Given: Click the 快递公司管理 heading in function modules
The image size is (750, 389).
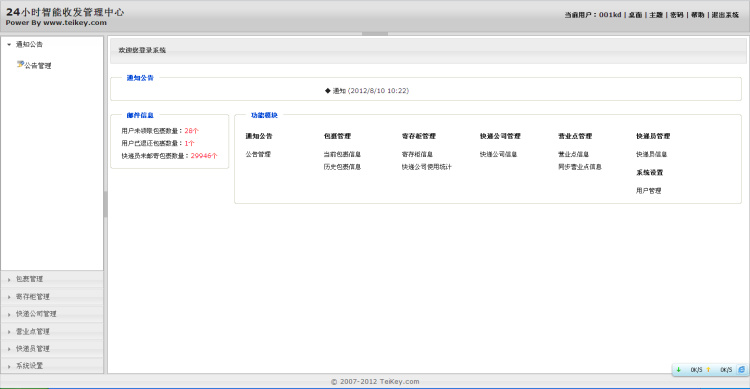Looking at the screenshot, I should (500, 136).
